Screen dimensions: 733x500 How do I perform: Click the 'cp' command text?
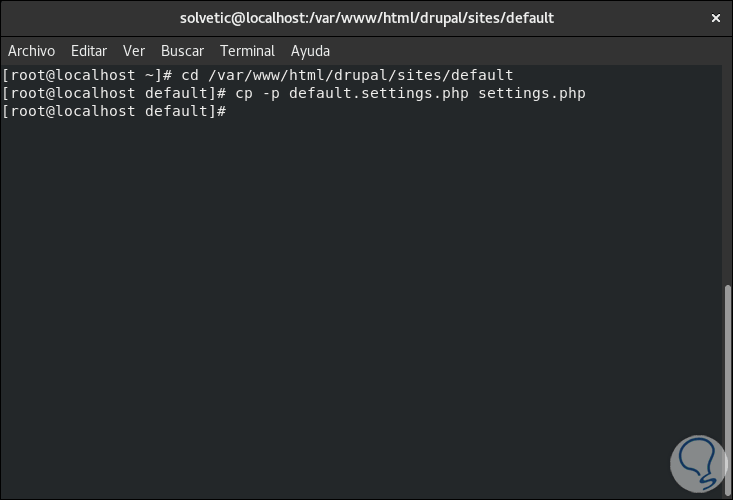(x=244, y=93)
